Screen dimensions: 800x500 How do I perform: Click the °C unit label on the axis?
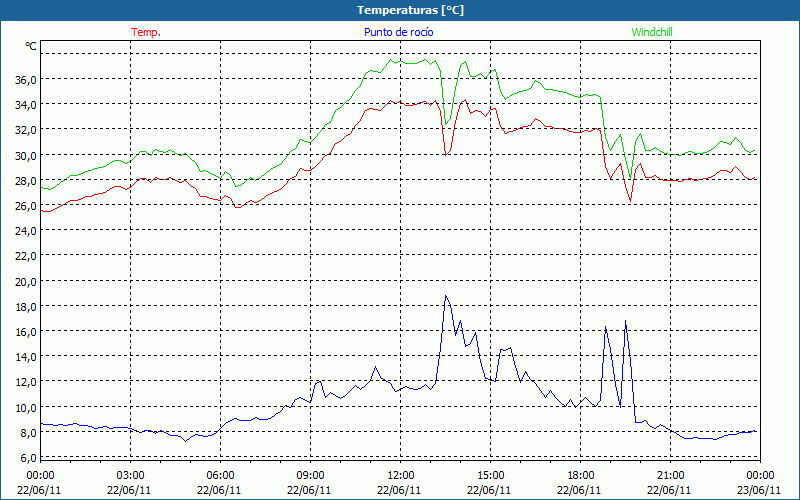pyautogui.click(x=31, y=46)
